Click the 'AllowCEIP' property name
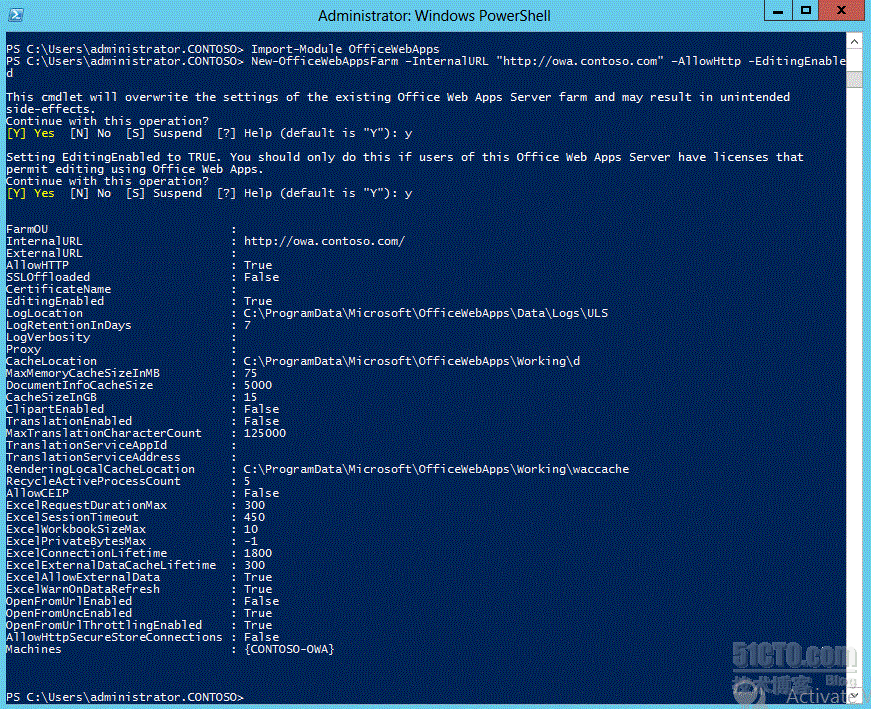This screenshot has height=709, width=871. 37,493
